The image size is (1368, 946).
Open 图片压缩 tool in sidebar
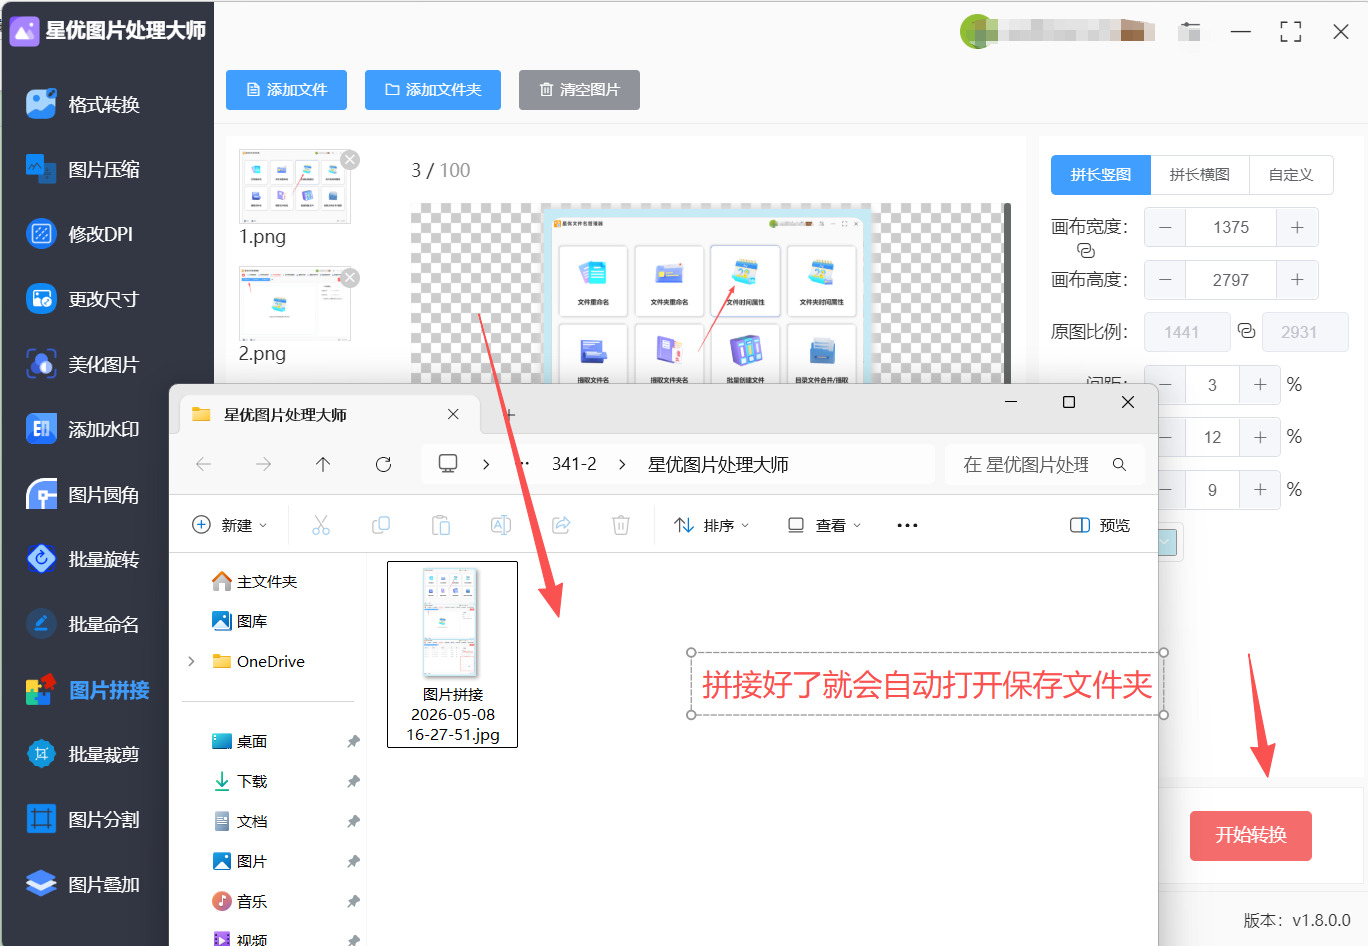pyautogui.click(x=84, y=169)
